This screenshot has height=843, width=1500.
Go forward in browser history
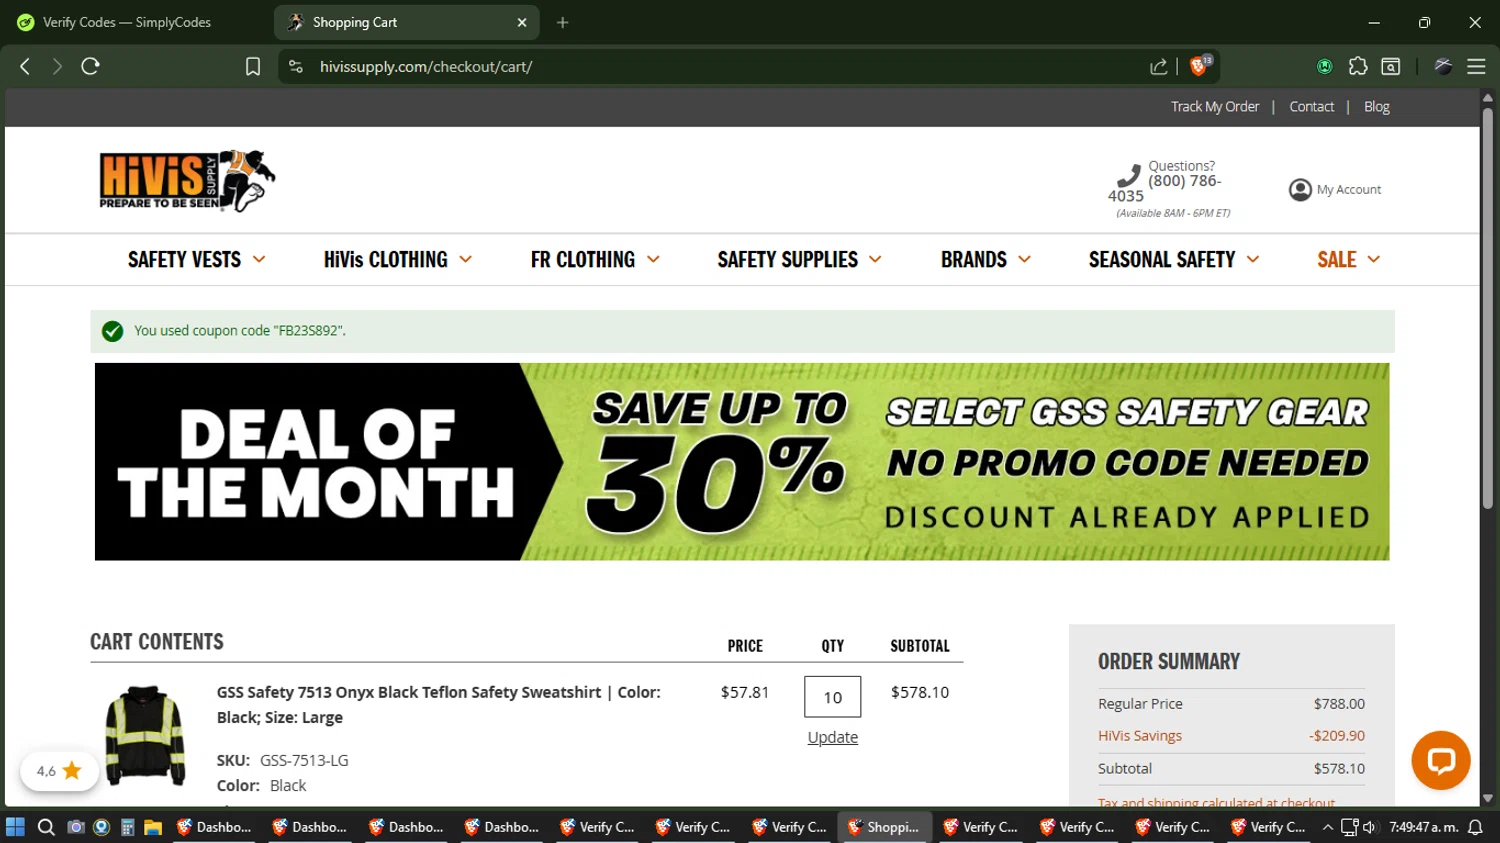57,66
